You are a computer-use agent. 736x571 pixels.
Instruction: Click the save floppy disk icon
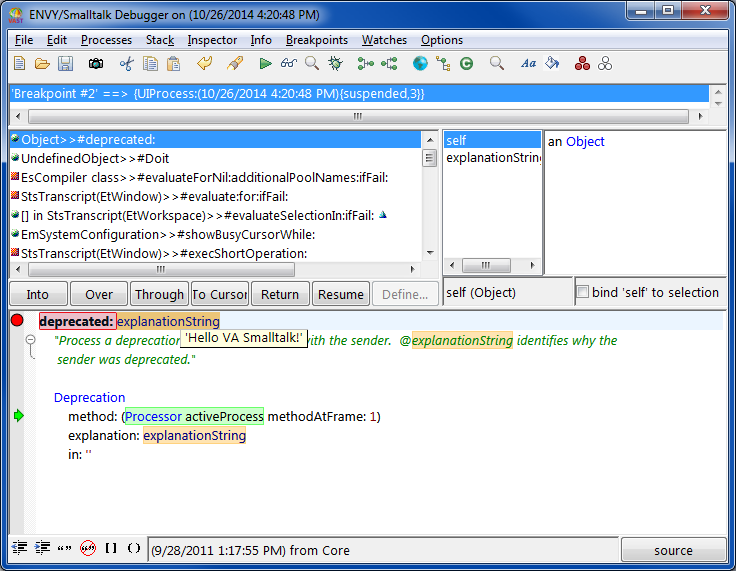click(65, 64)
